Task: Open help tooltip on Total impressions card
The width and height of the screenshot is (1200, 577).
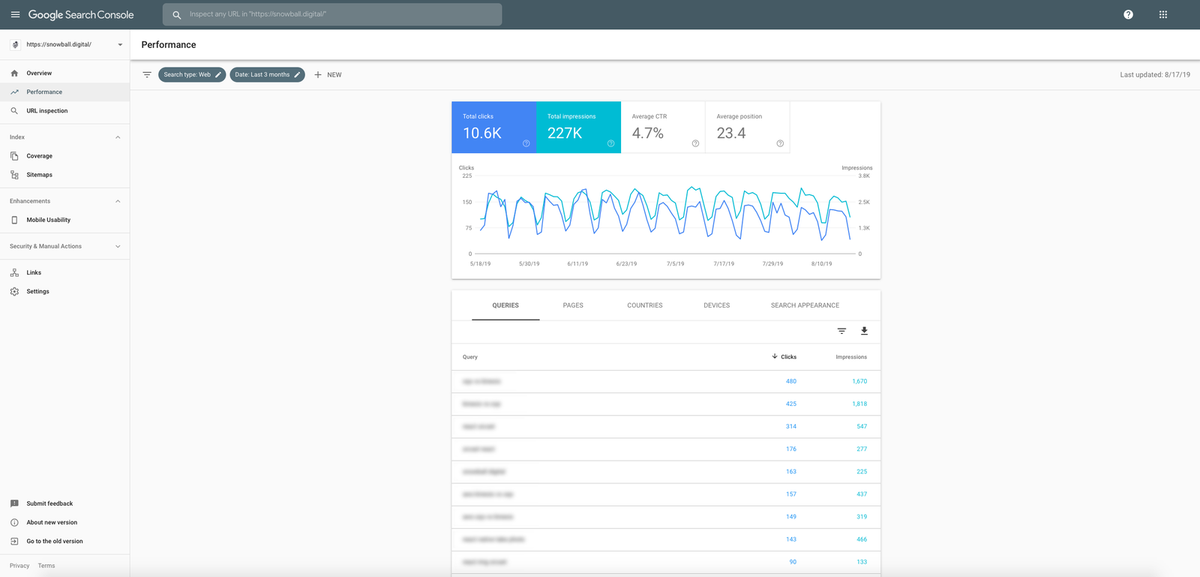Action: click(610, 144)
